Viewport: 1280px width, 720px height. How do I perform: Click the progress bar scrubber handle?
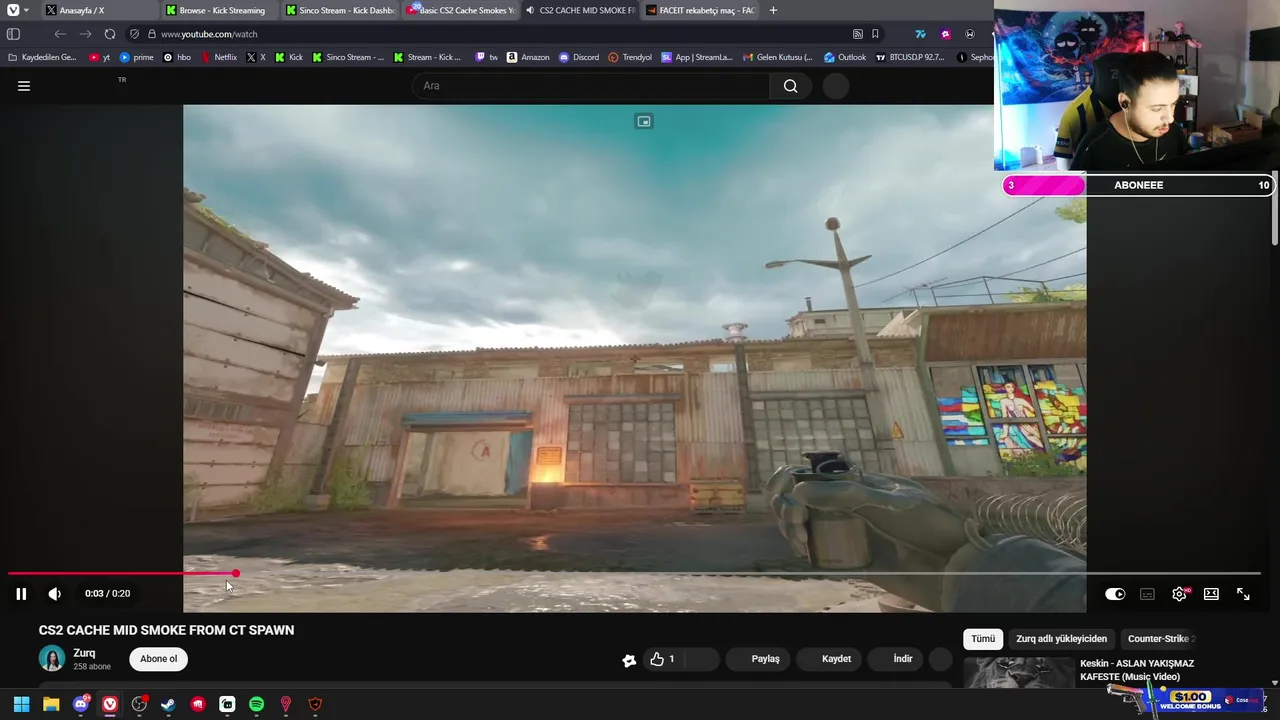click(x=235, y=573)
